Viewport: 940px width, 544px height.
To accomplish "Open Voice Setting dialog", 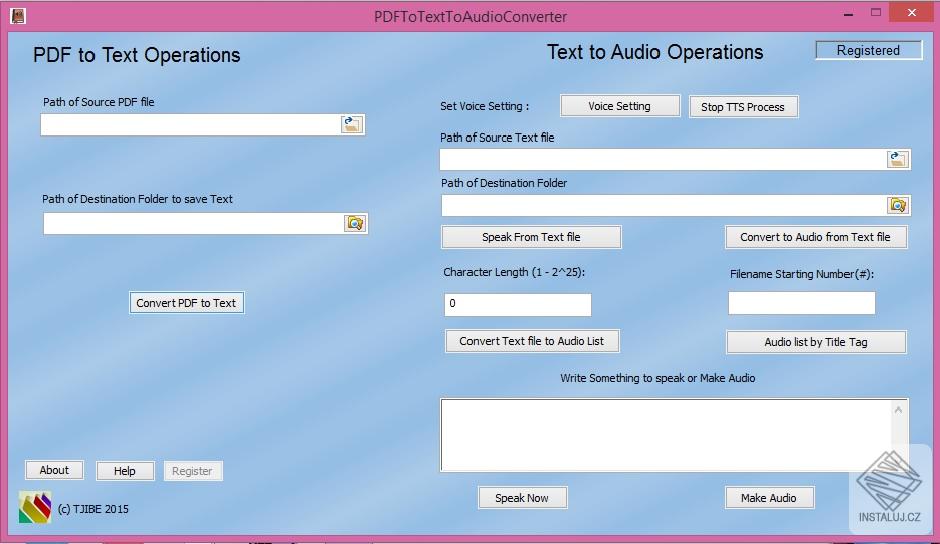I will 620,106.
